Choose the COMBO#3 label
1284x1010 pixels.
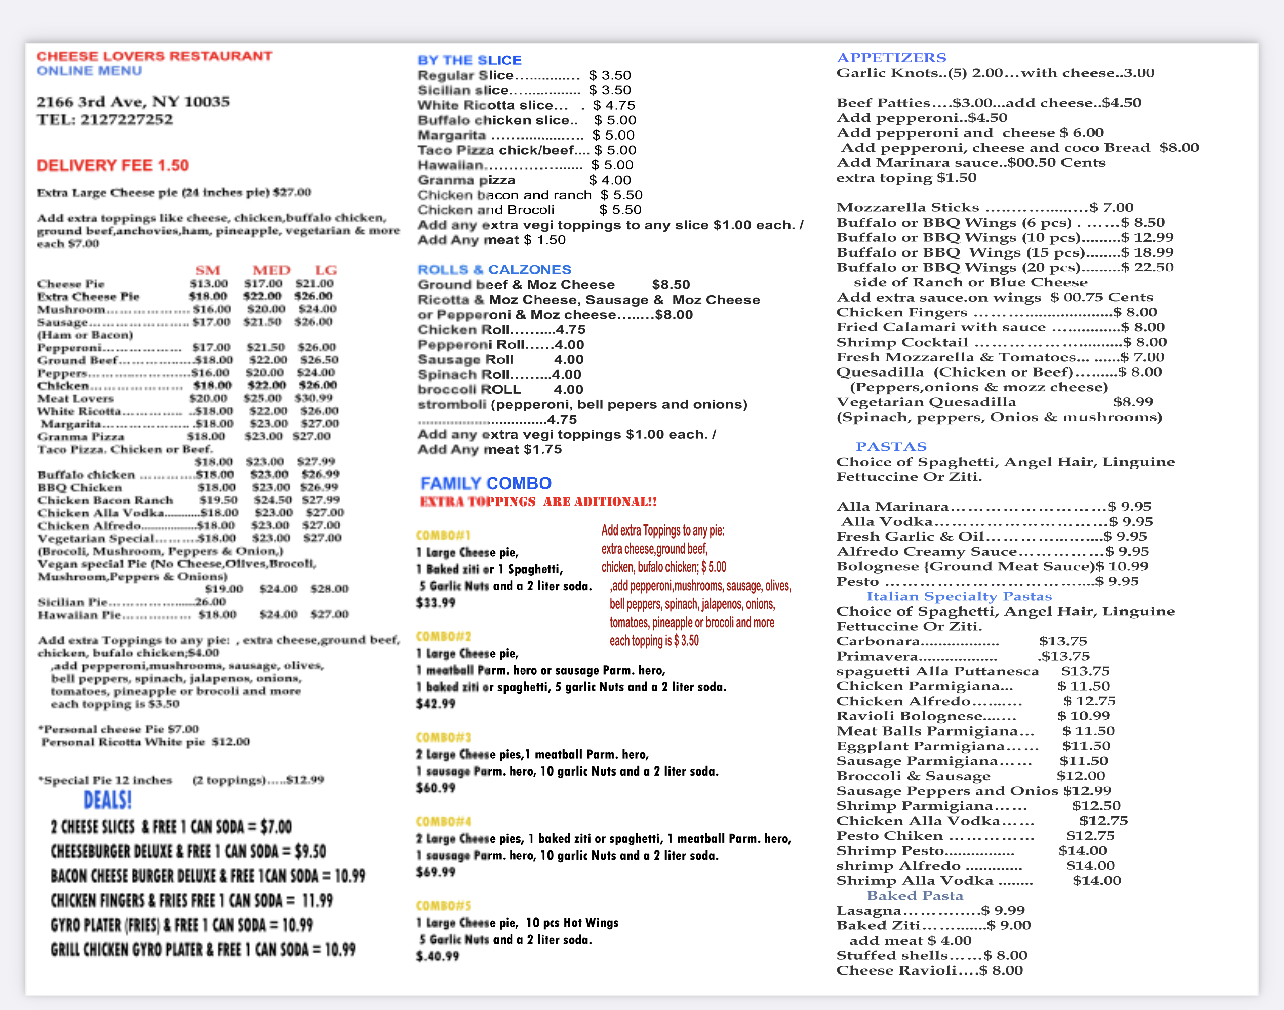(443, 737)
